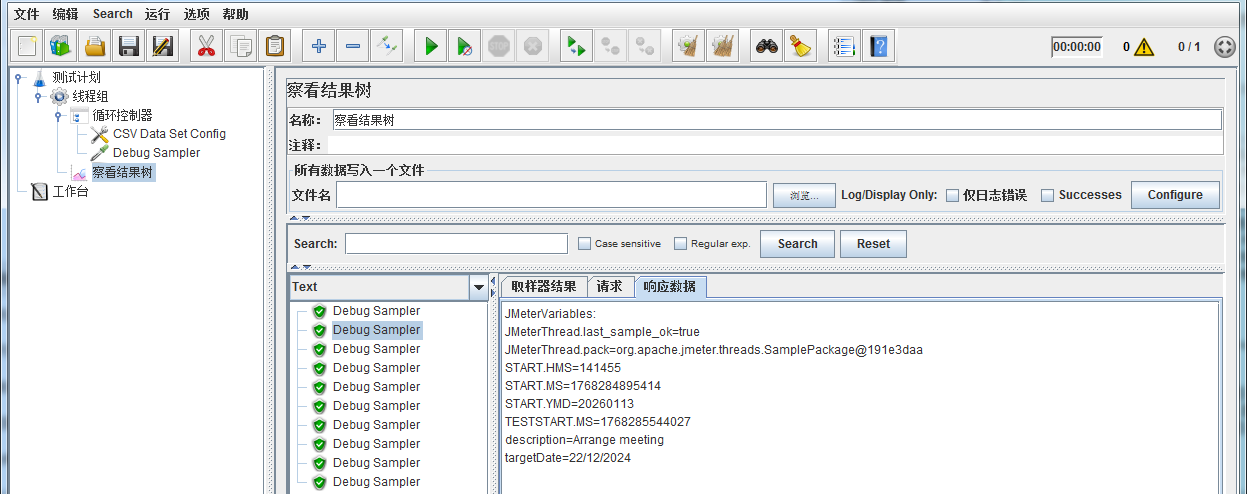Click the Open folder icon

coord(95,46)
